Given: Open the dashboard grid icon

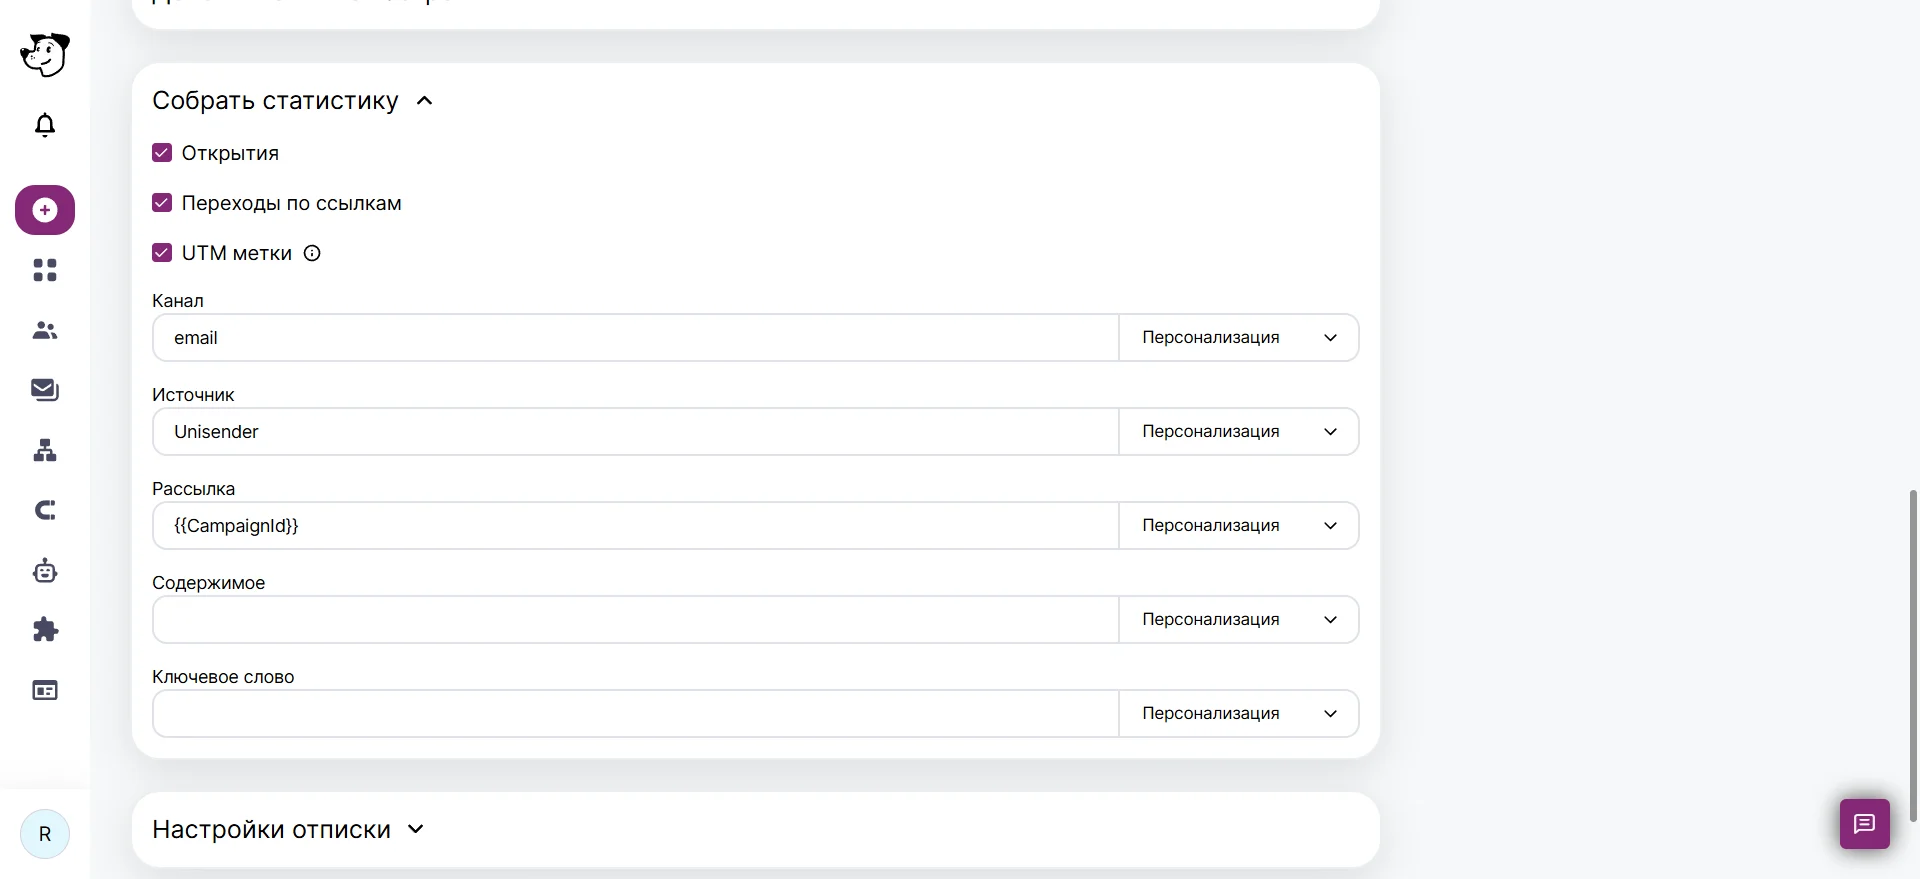Looking at the screenshot, I should pos(45,270).
